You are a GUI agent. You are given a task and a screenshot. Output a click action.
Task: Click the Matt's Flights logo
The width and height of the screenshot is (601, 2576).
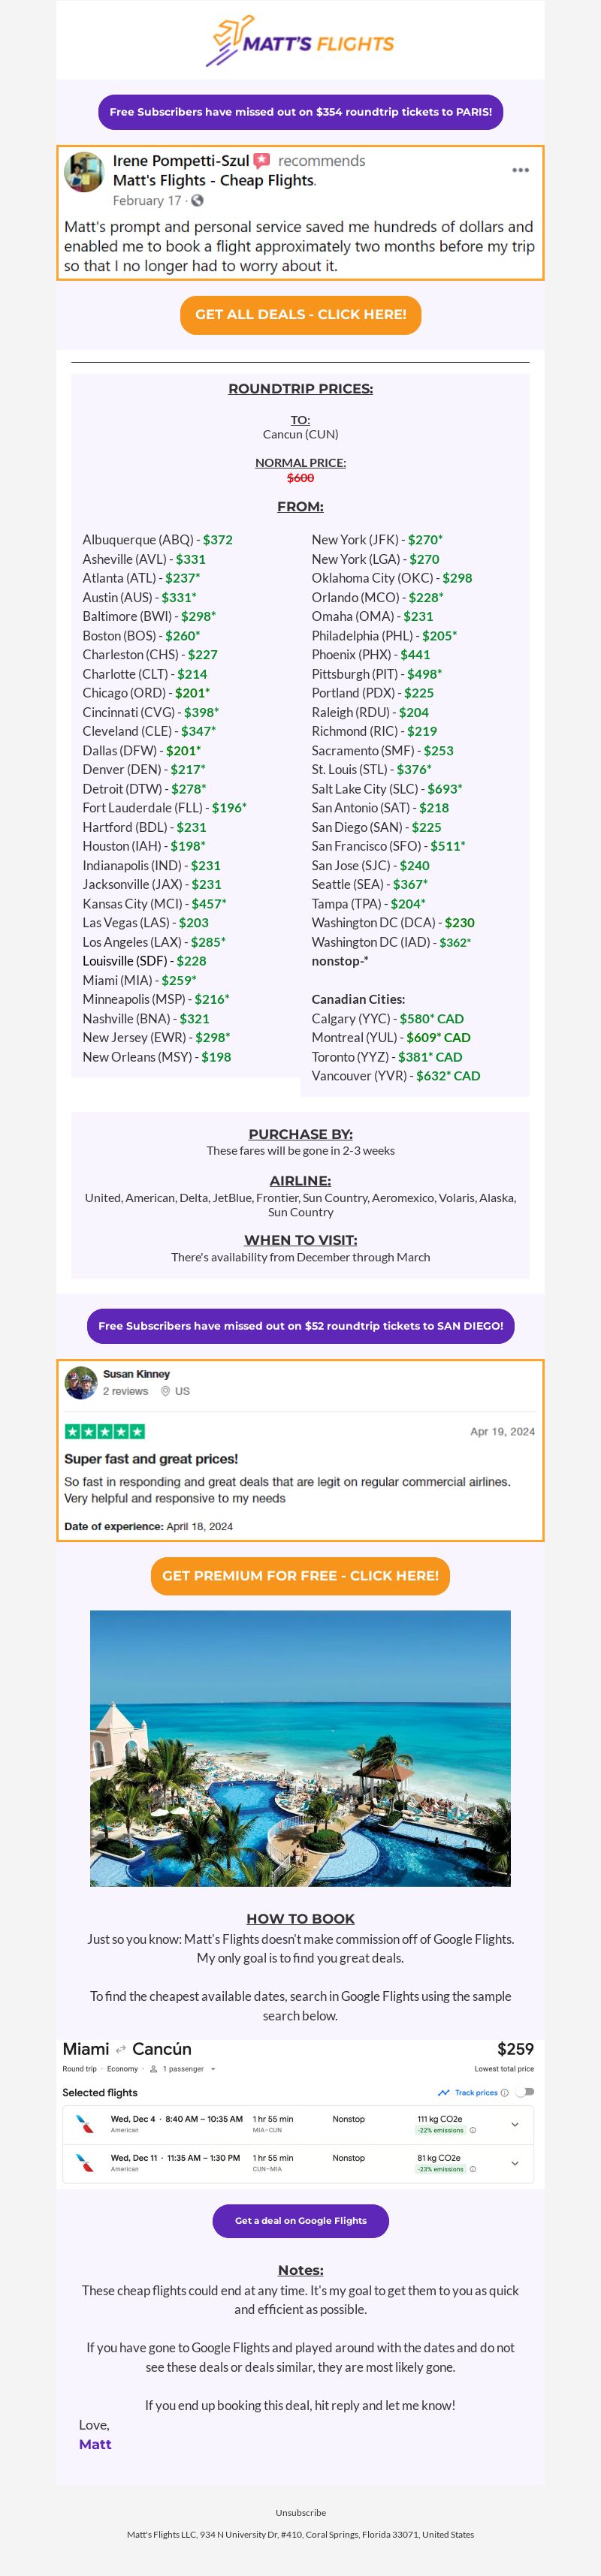coord(300,42)
